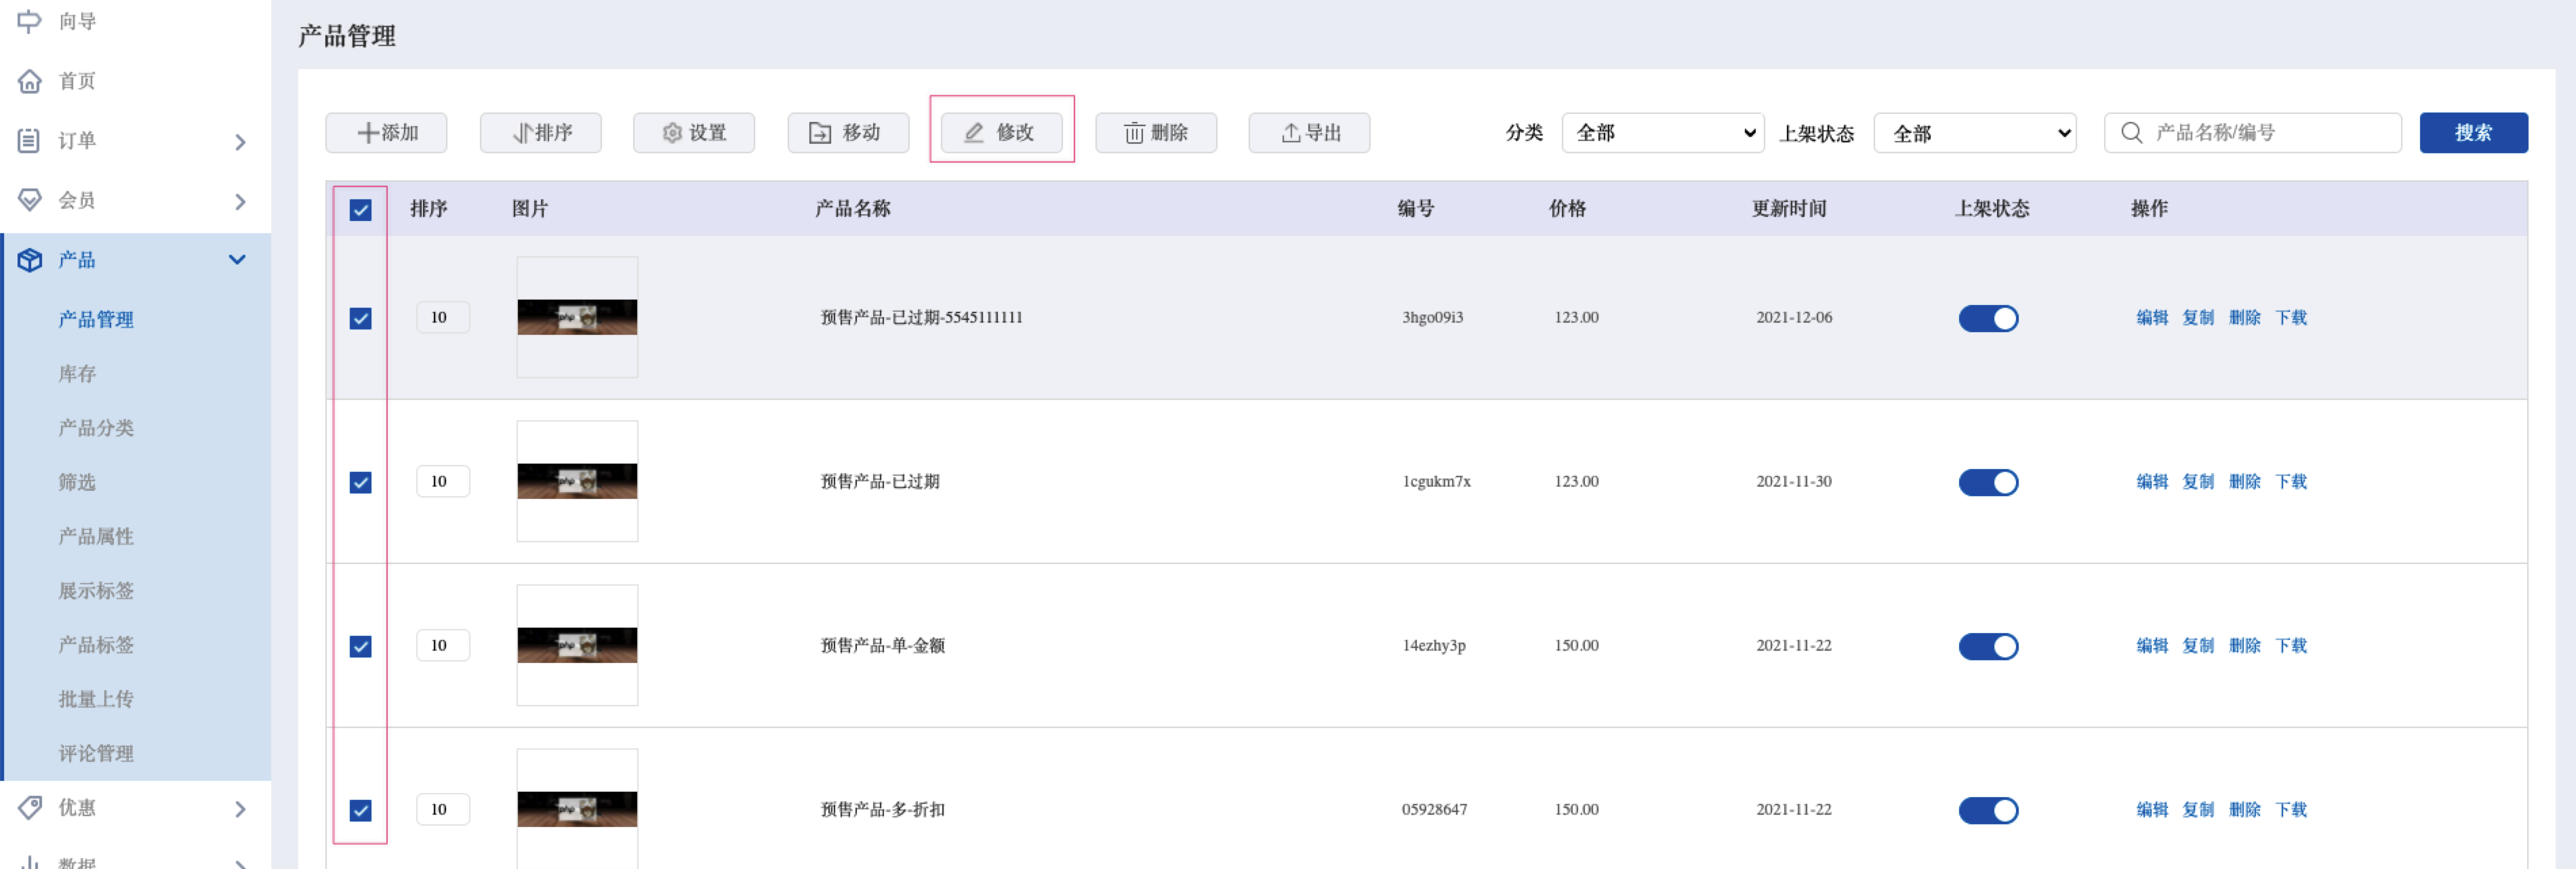The image size is (2576, 869).
Task: Open 库存 in the sidebar
Action: point(77,374)
